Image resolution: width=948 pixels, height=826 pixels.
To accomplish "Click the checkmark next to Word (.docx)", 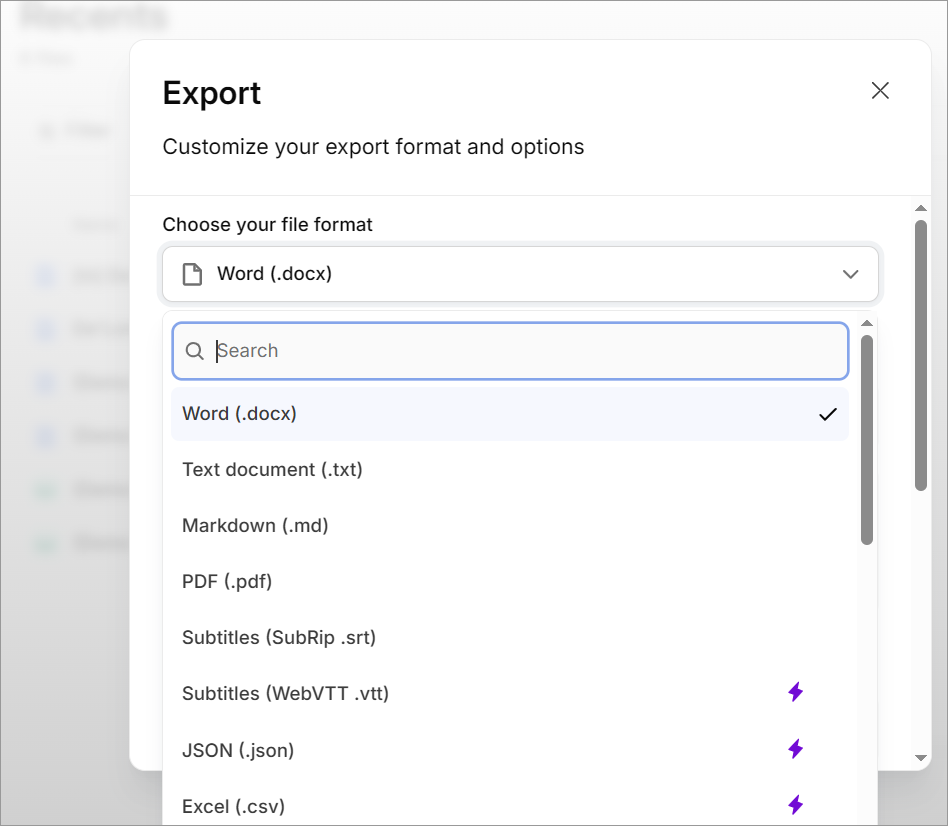I will (828, 414).
